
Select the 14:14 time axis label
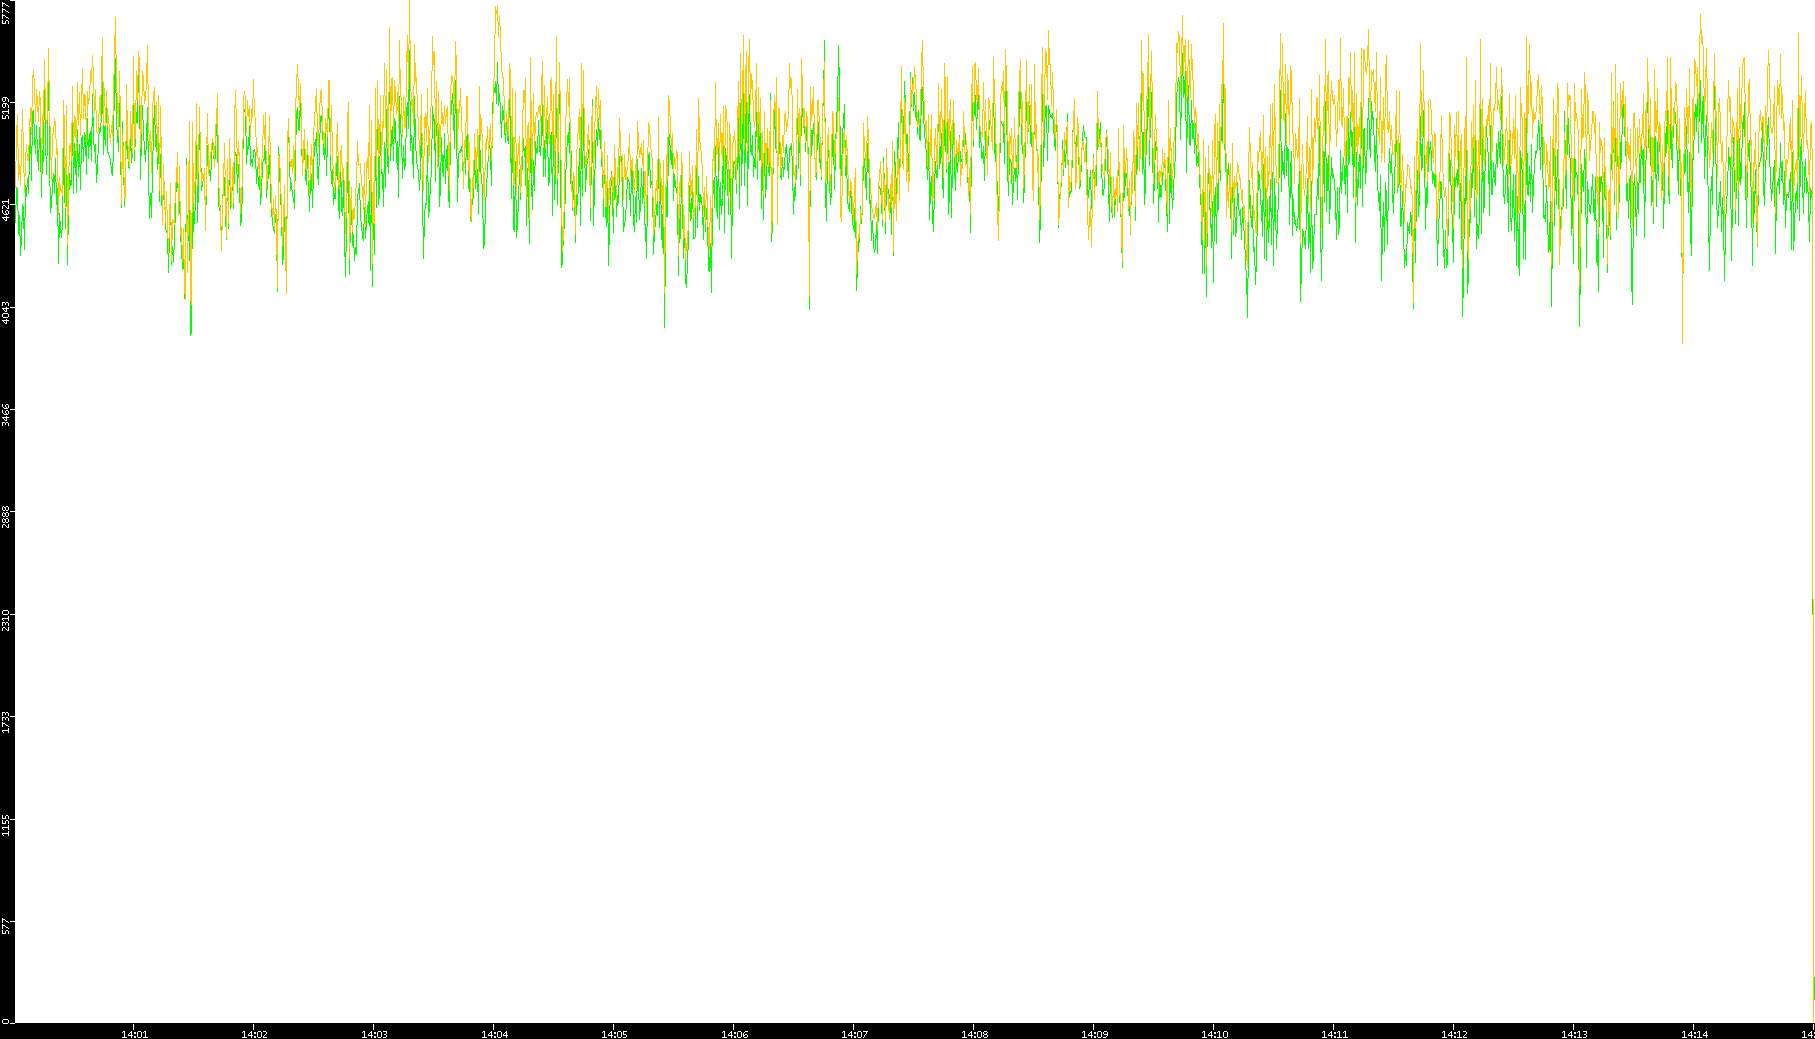click(x=1694, y=1034)
